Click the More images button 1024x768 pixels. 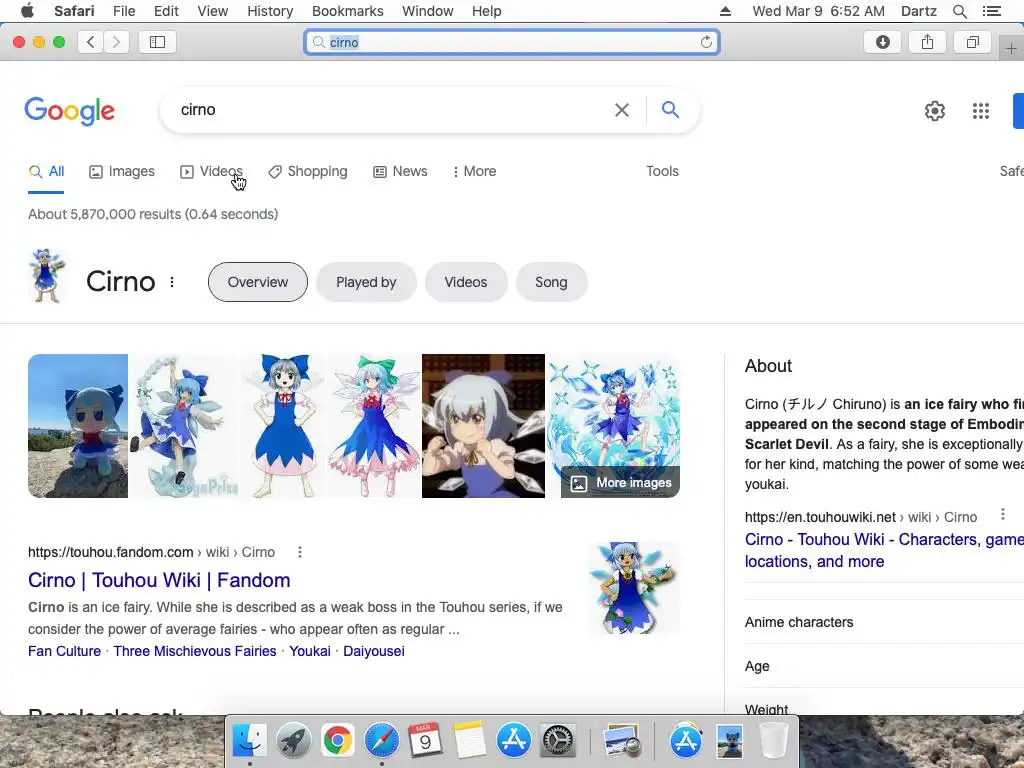click(620, 483)
